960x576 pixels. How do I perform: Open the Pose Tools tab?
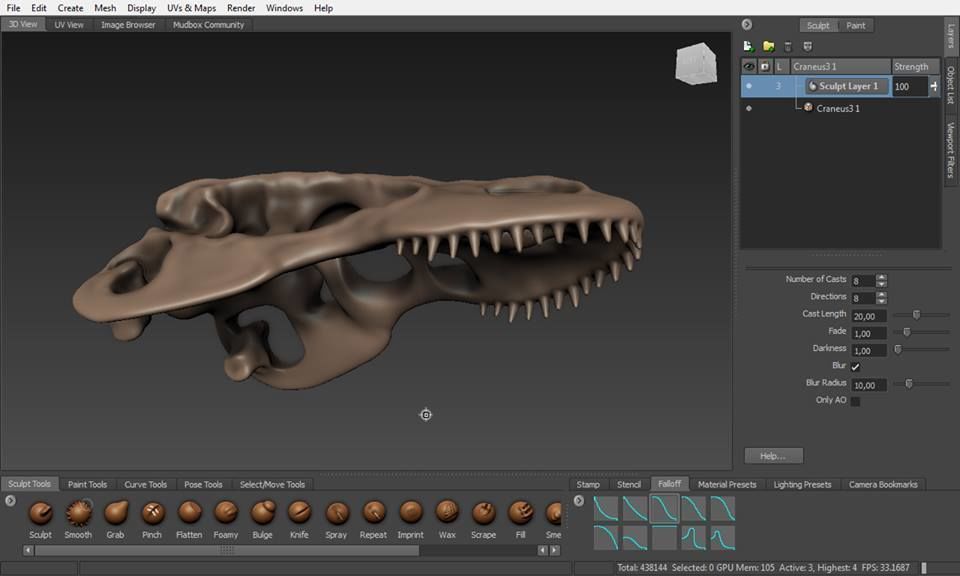pyautogui.click(x=203, y=484)
